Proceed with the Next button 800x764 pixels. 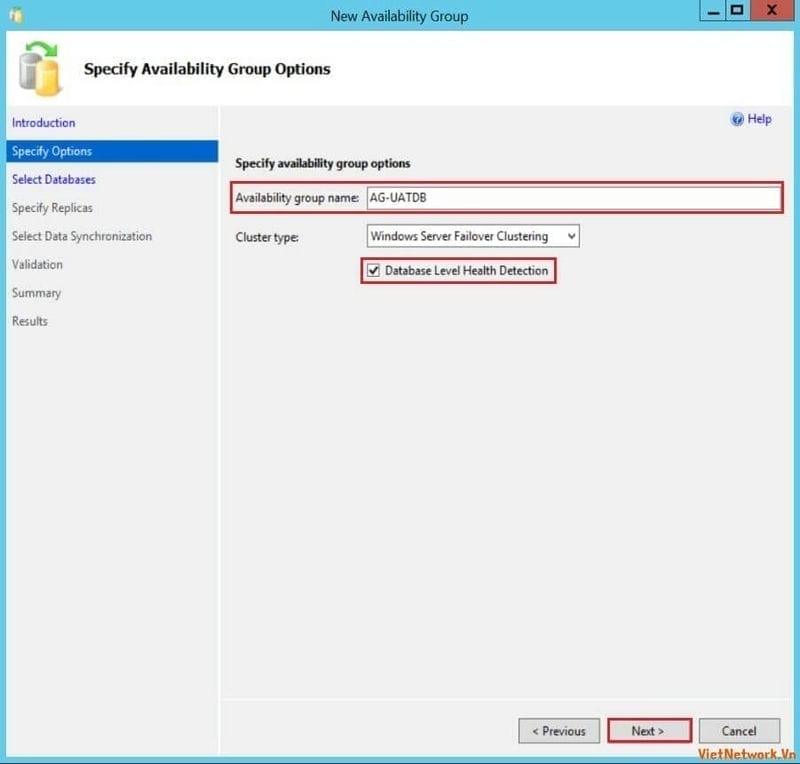click(648, 731)
